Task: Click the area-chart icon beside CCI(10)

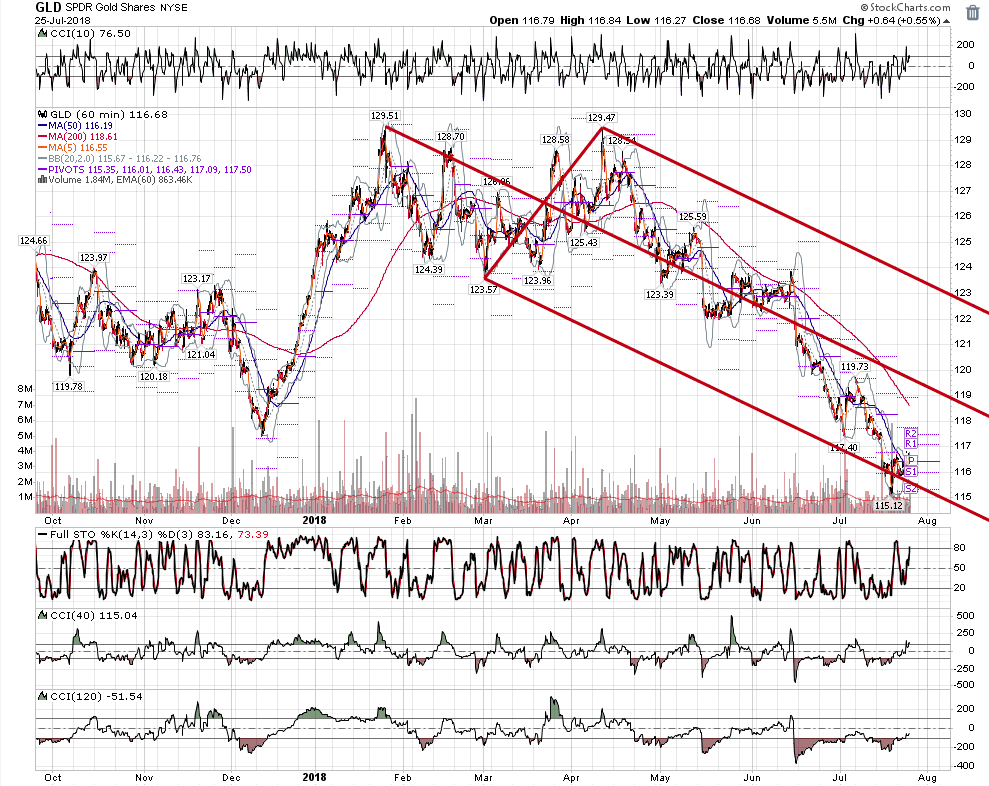Action: (42, 33)
